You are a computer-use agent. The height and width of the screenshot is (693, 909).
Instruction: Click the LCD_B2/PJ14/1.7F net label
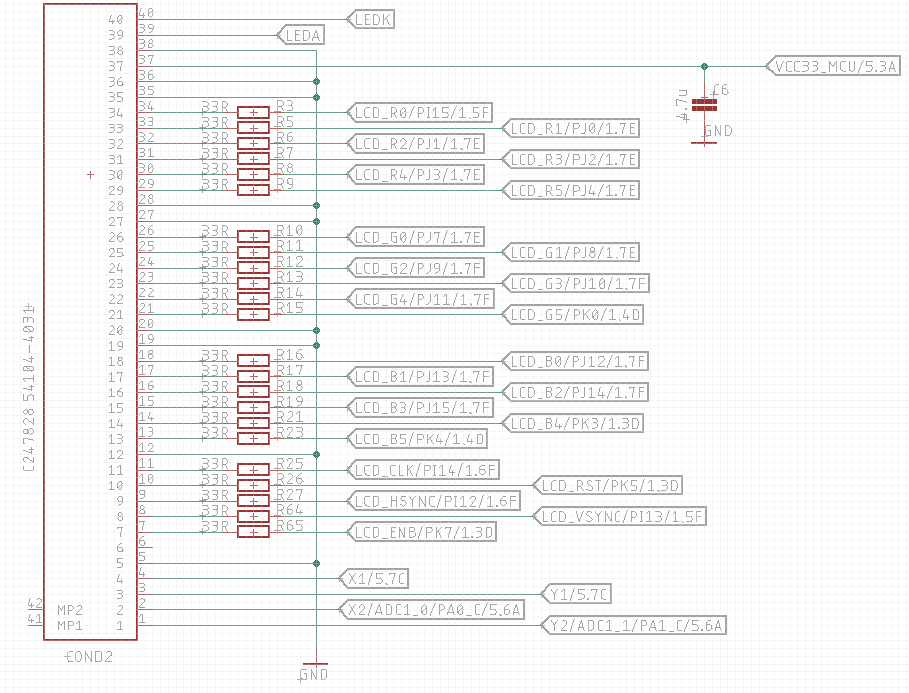coord(575,393)
